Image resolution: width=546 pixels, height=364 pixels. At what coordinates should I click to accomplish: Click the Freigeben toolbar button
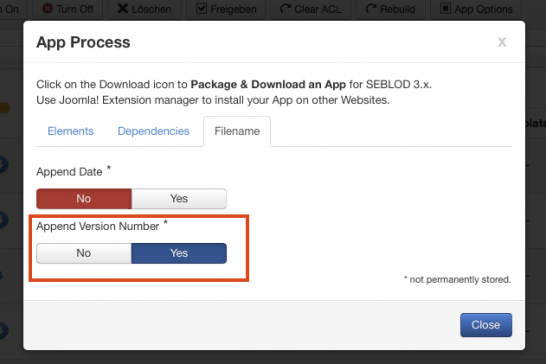point(226,9)
